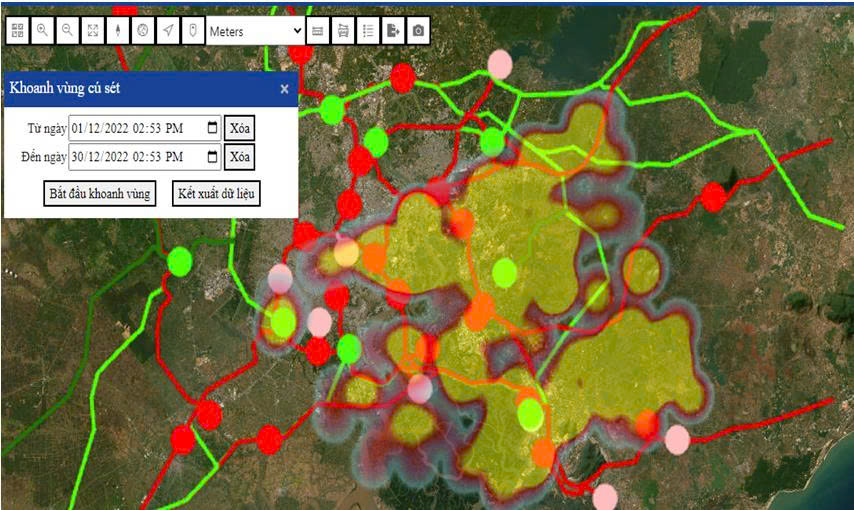The image size is (854, 510).
Task: Click the grid layout icon in the toolbar
Action: tap(18, 31)
